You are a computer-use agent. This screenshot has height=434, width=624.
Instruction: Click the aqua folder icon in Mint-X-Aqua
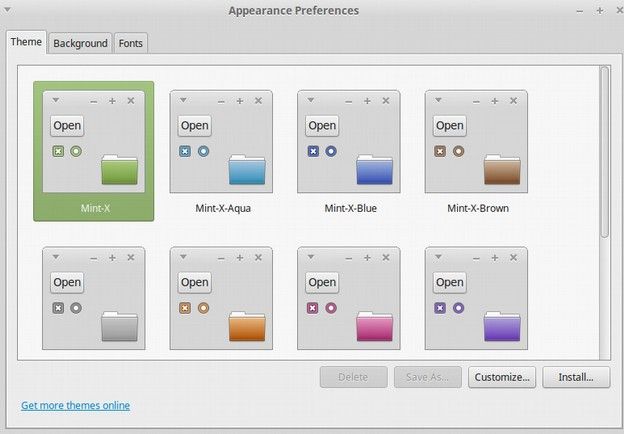point(247,170)
